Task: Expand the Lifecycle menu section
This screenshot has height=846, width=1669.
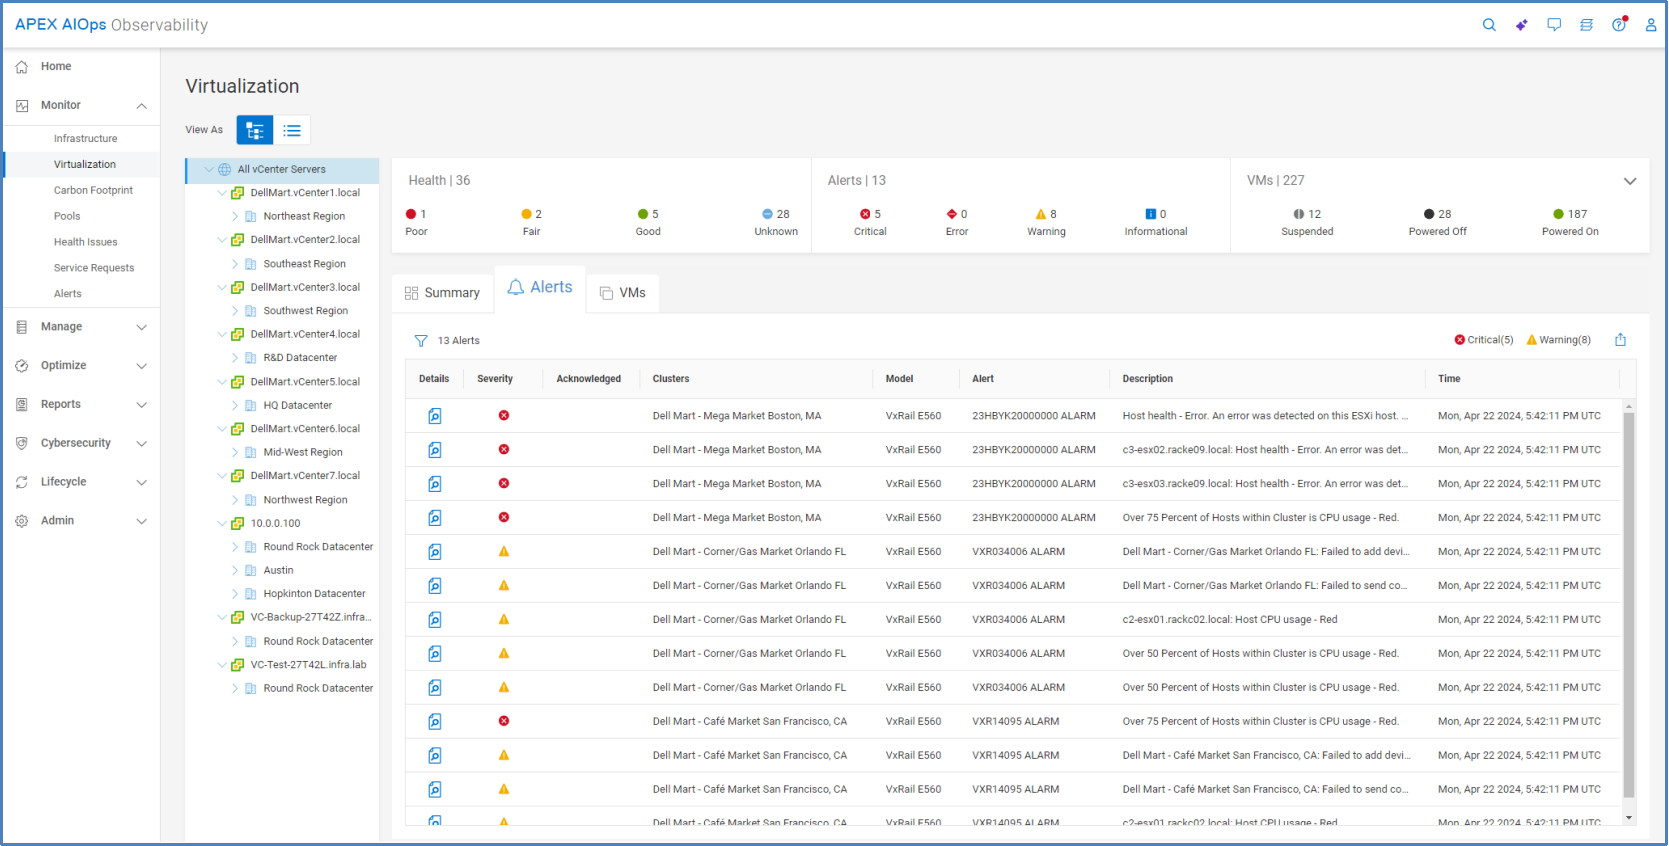Action: click(x=142, y=482)
